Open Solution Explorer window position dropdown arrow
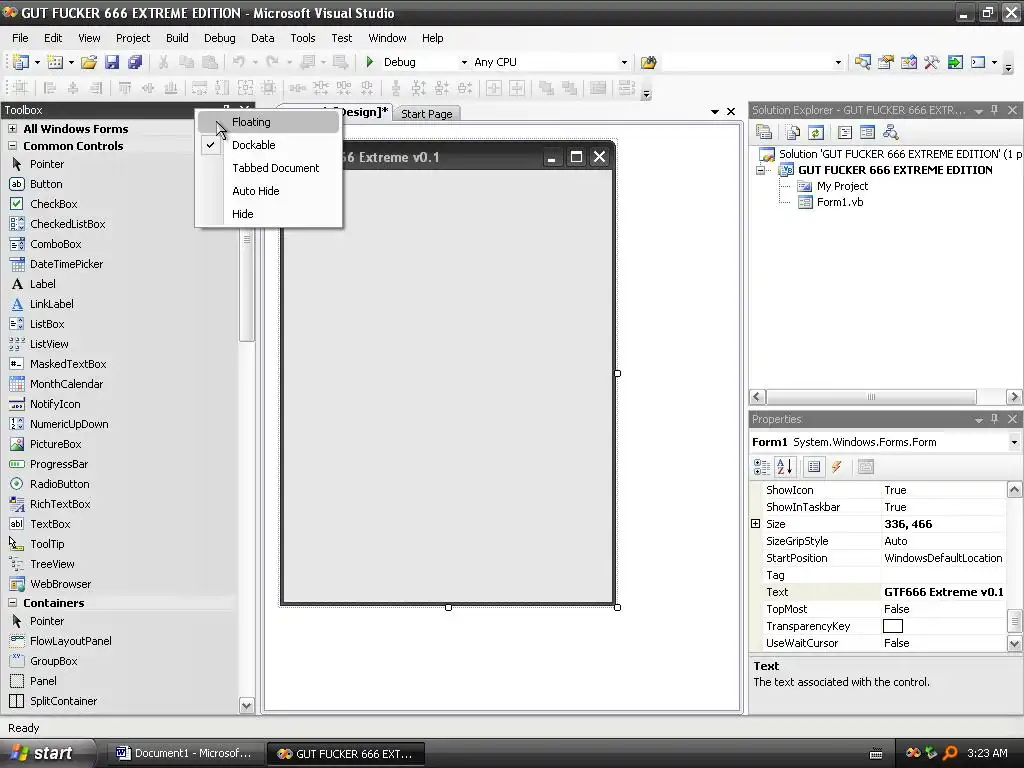1024x768 pixels. click(x=978, y=111)
